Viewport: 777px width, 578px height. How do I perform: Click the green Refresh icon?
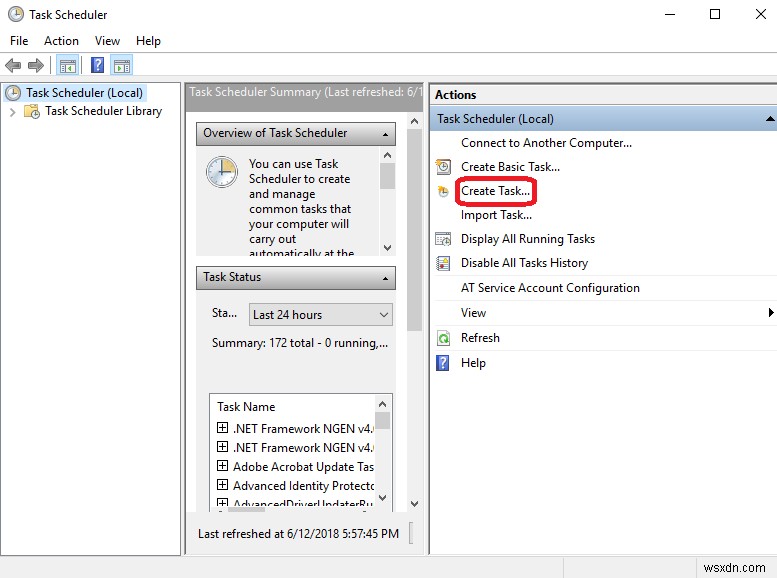coord(443,338)
